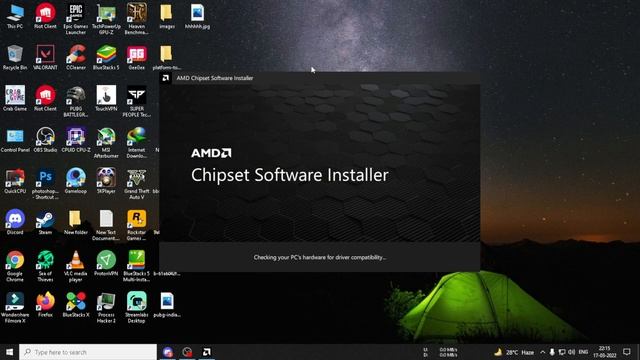Viewport: 640px width, 360px height.
Task: Click the ENG language indicator
Action: pyautogui.click(x=583, y=352)
